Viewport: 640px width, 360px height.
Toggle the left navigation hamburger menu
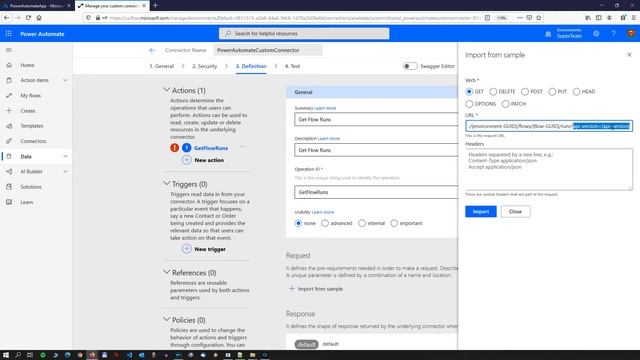pos(9,50)
